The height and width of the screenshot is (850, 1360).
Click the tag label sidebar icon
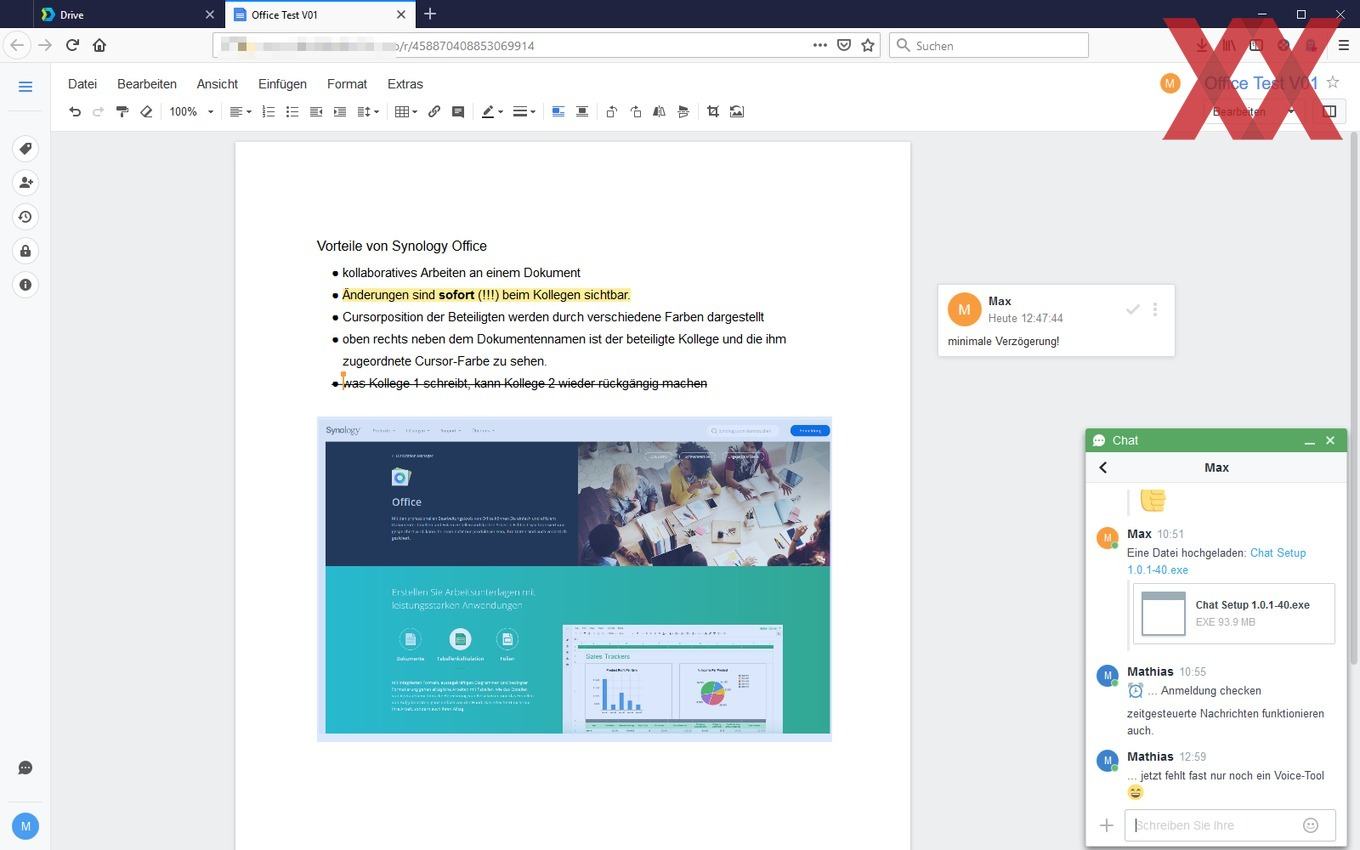tap(26, 149)
